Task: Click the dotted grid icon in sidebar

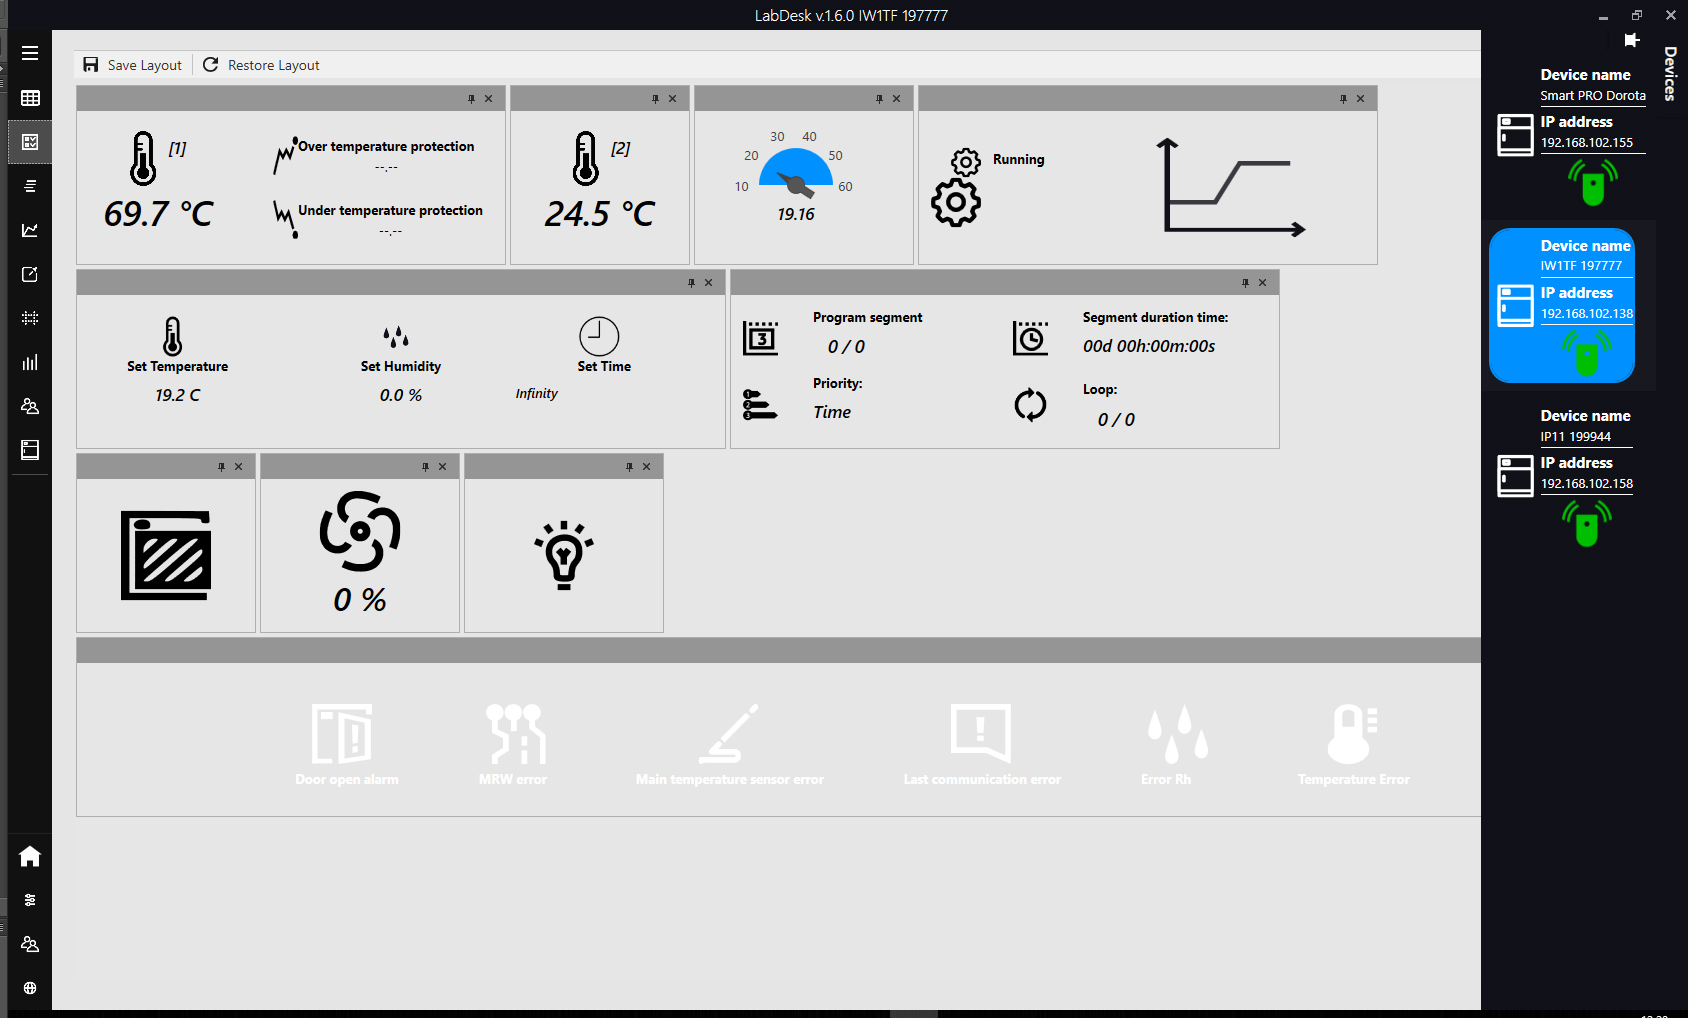Action: 30,318
